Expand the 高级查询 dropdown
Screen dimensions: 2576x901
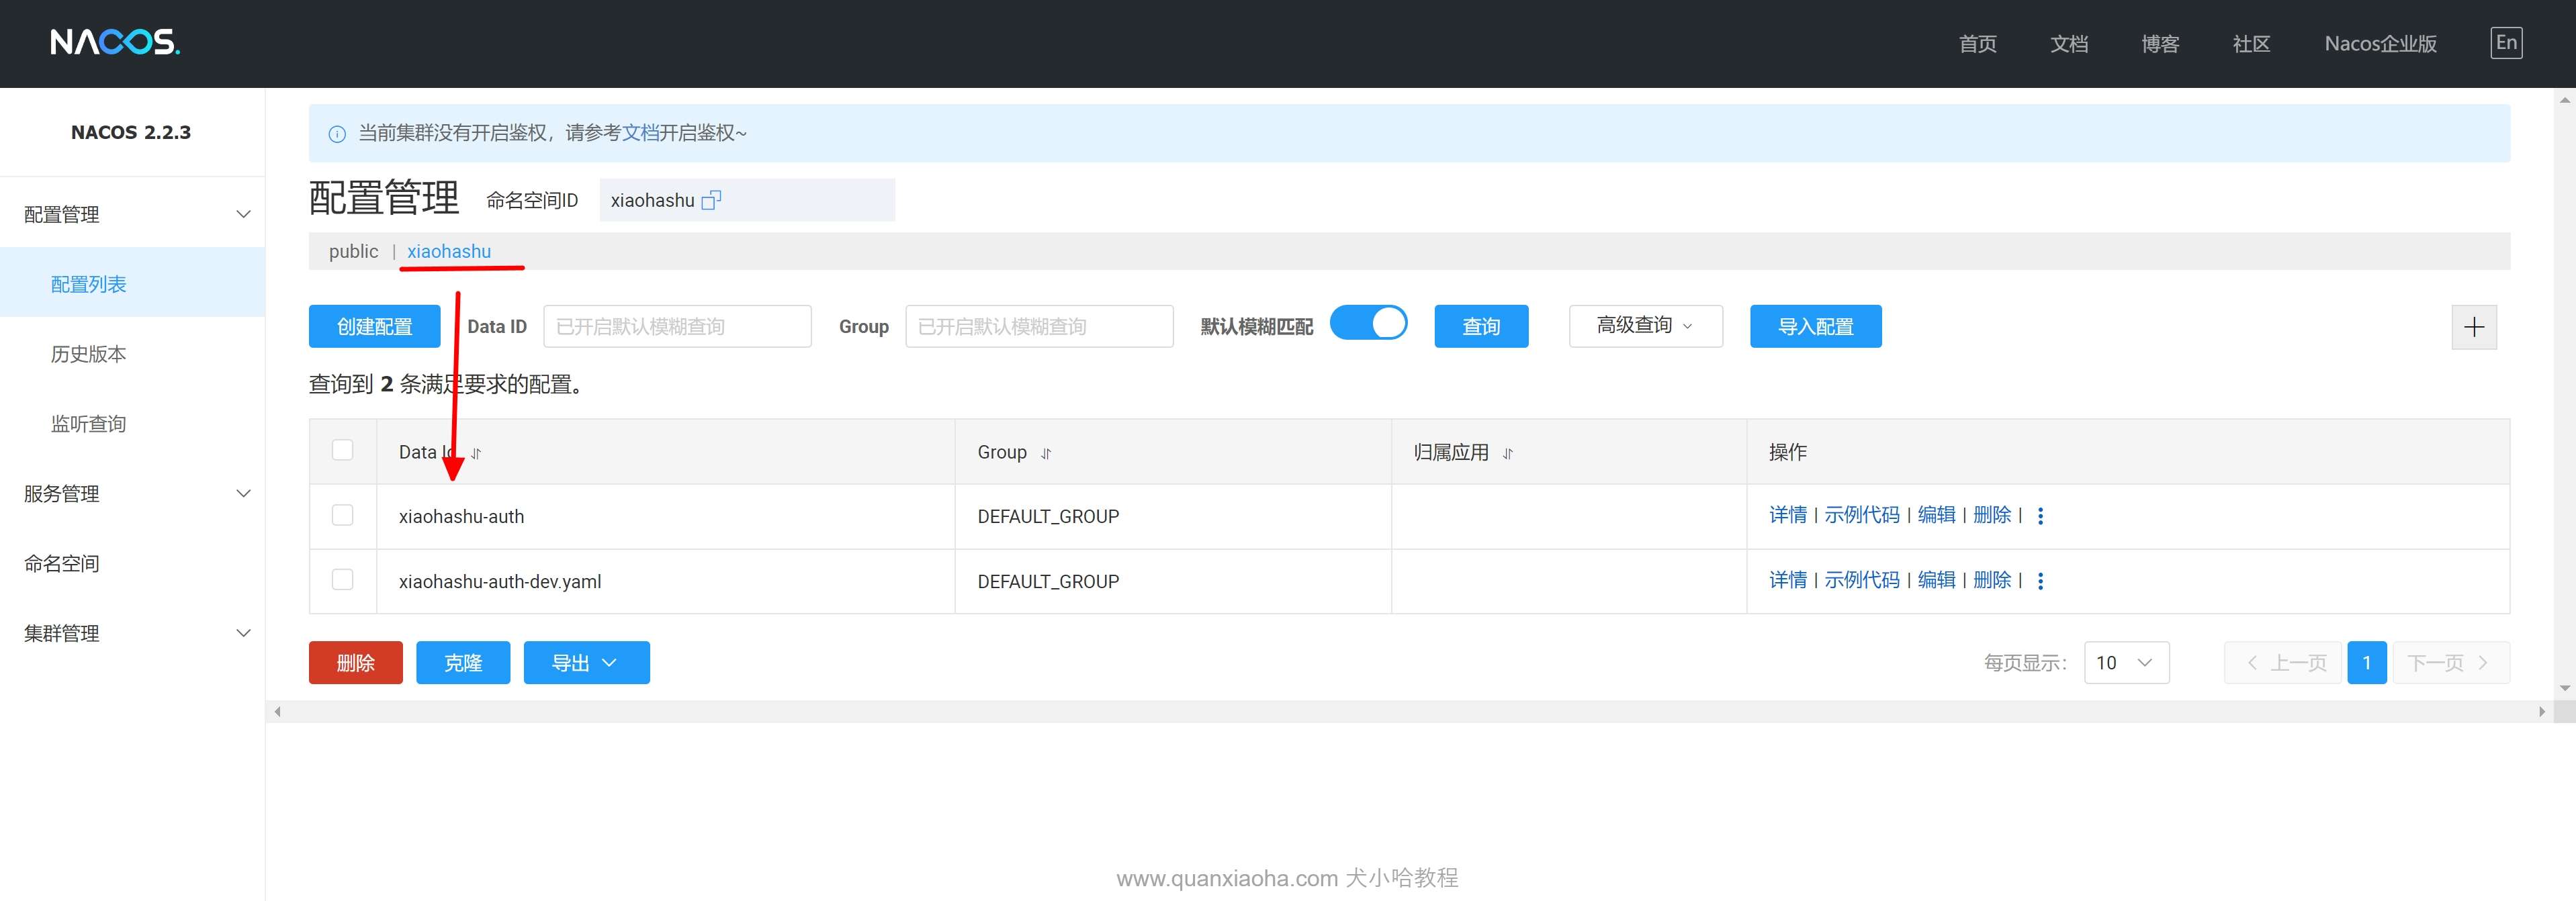pos(1645,326)
